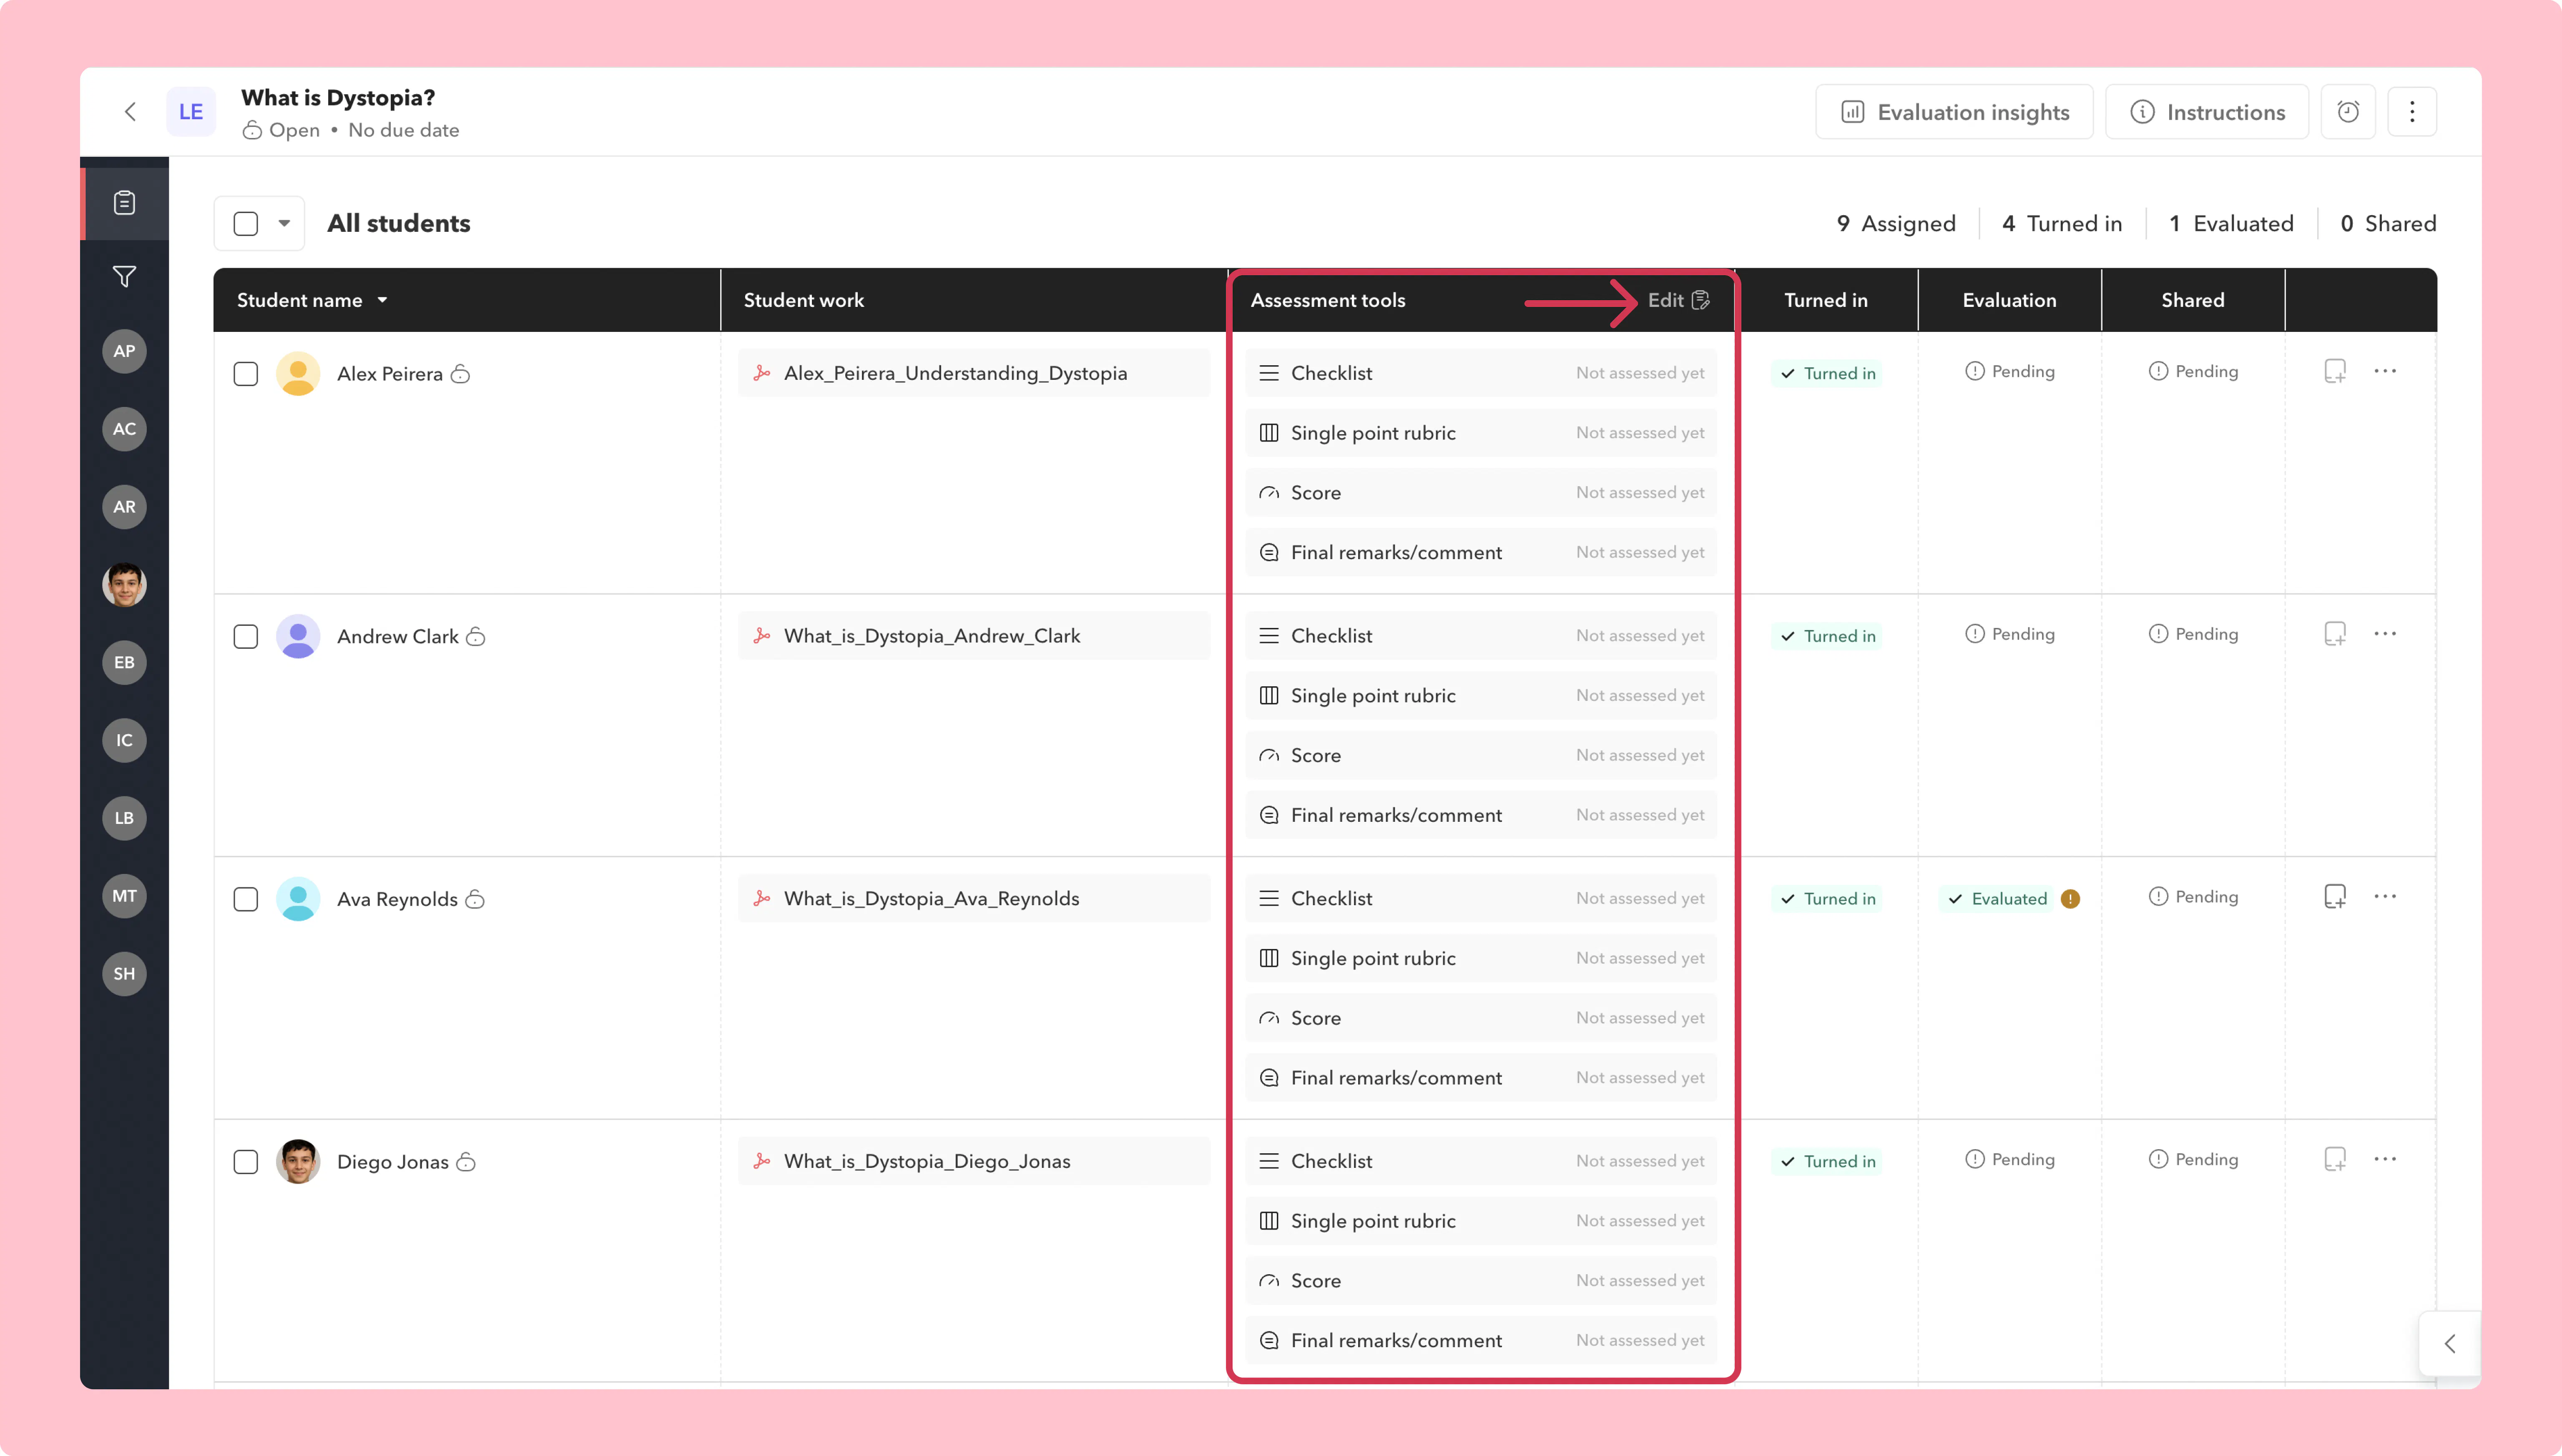Select the MT student avatar in sidebar

[124, 897]
